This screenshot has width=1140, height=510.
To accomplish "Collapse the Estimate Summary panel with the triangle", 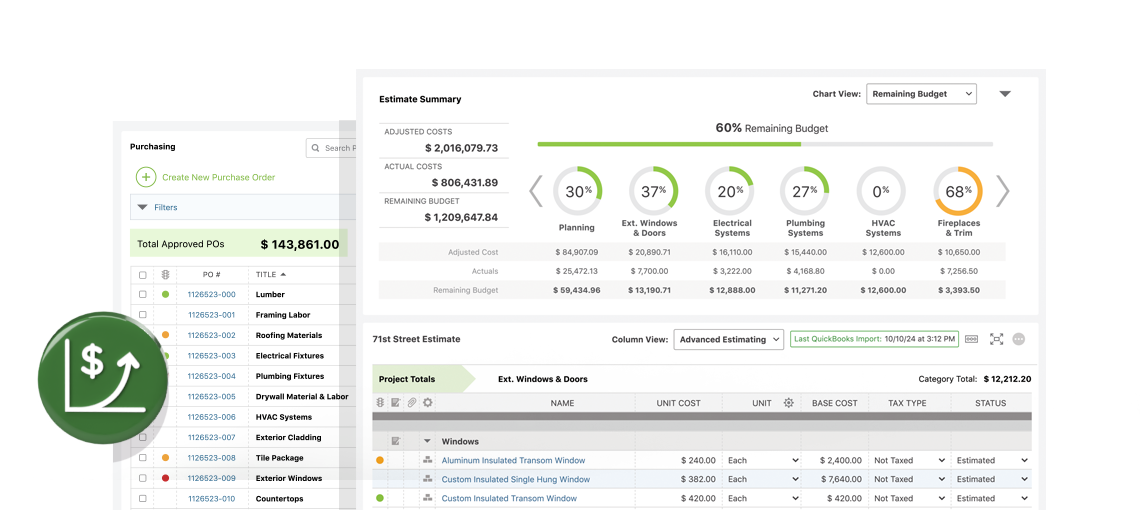I will tap(1005, 94).
